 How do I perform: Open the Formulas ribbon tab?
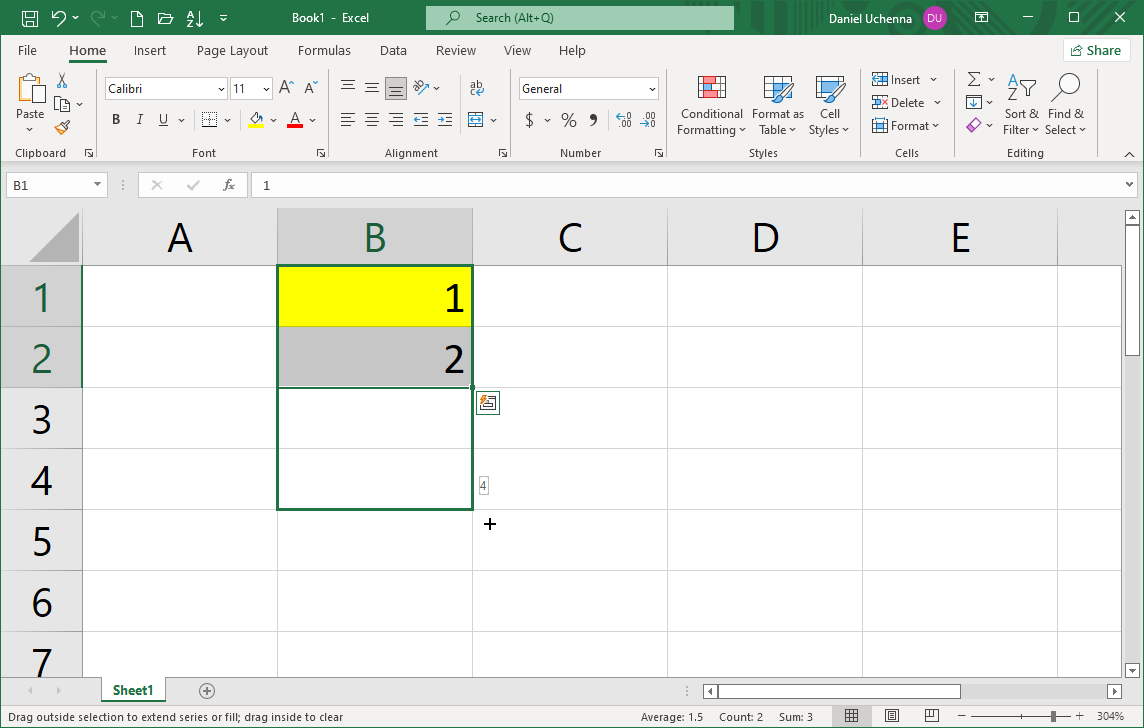click(324, 51)
